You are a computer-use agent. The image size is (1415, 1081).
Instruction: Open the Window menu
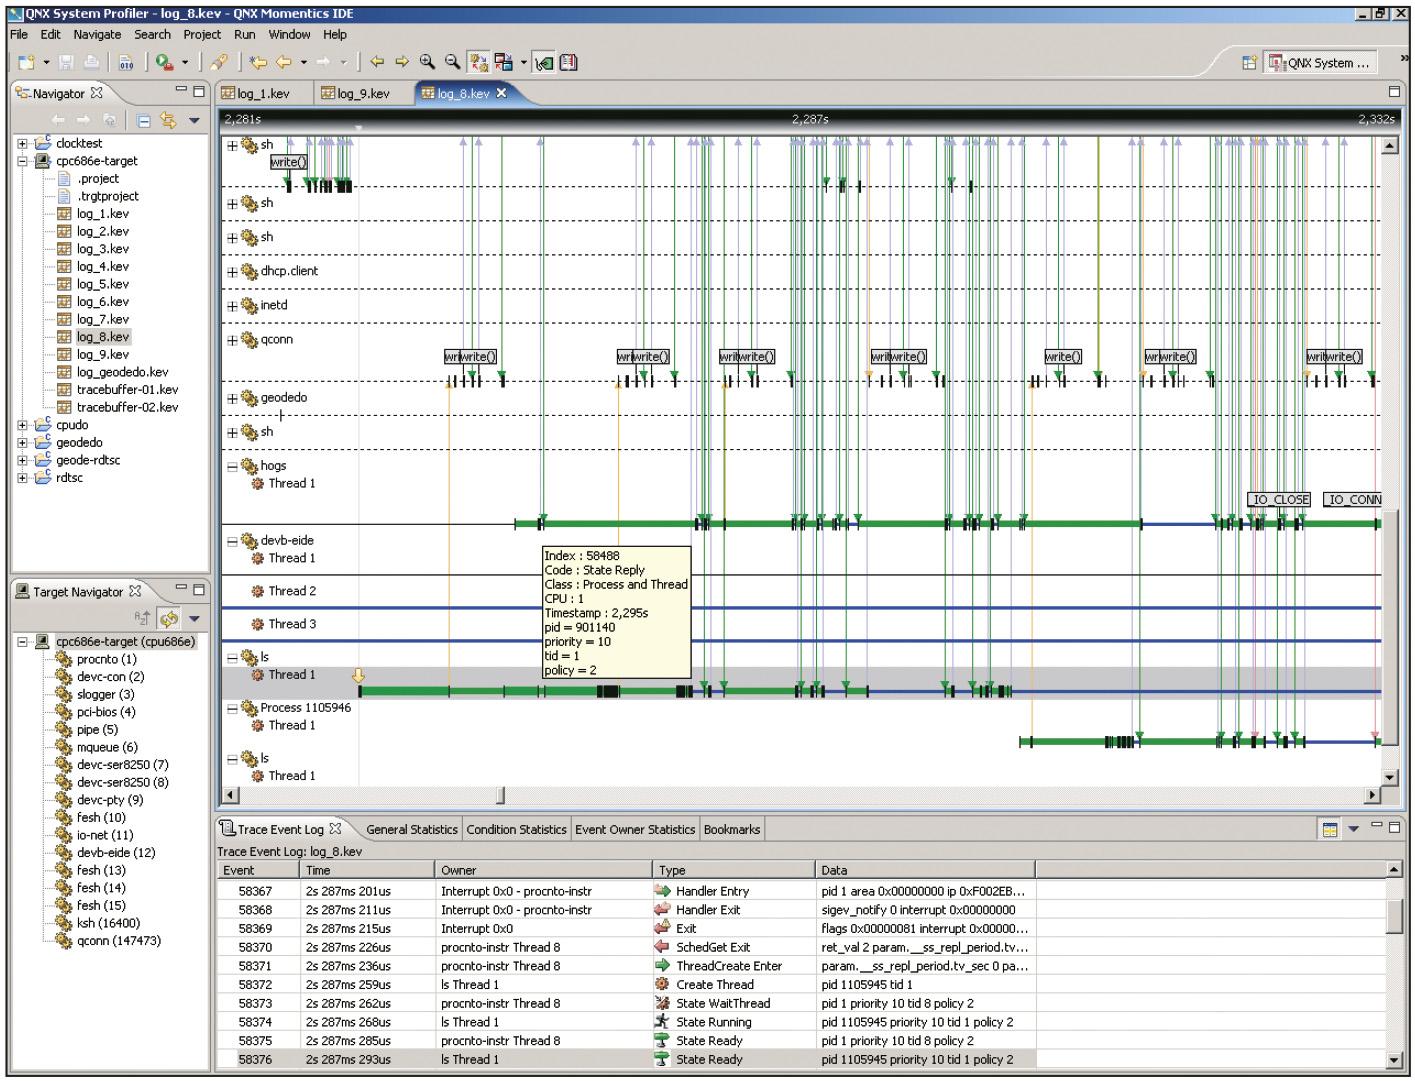[x=289, y=34]
